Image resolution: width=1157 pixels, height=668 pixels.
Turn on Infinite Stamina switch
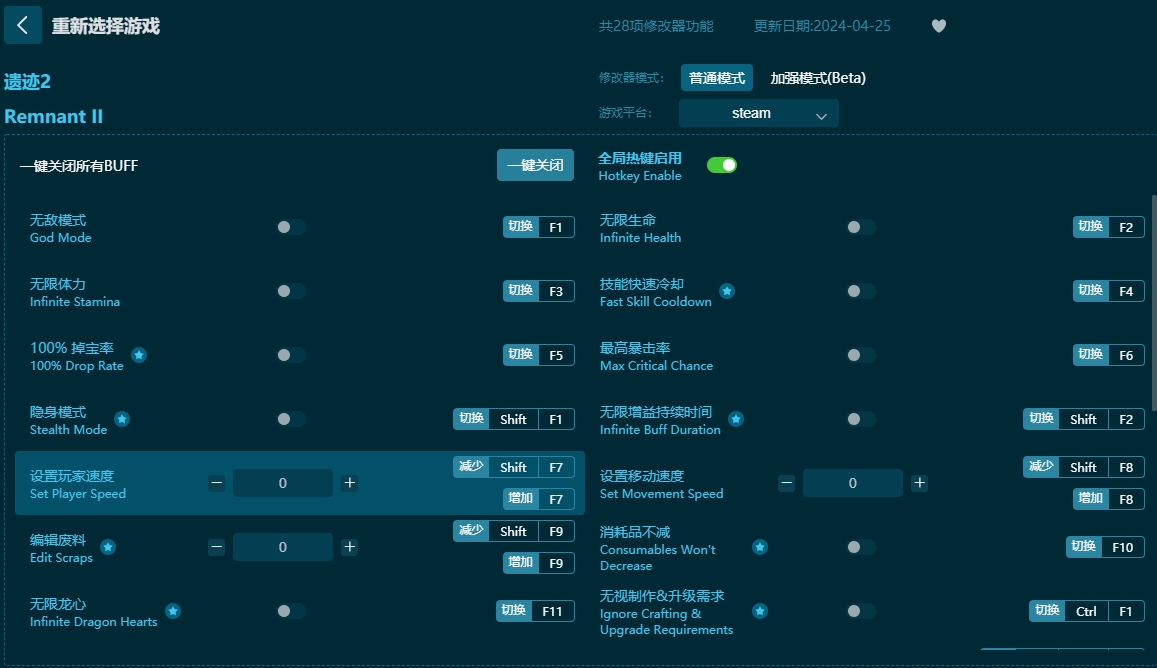tap(291, 291)
